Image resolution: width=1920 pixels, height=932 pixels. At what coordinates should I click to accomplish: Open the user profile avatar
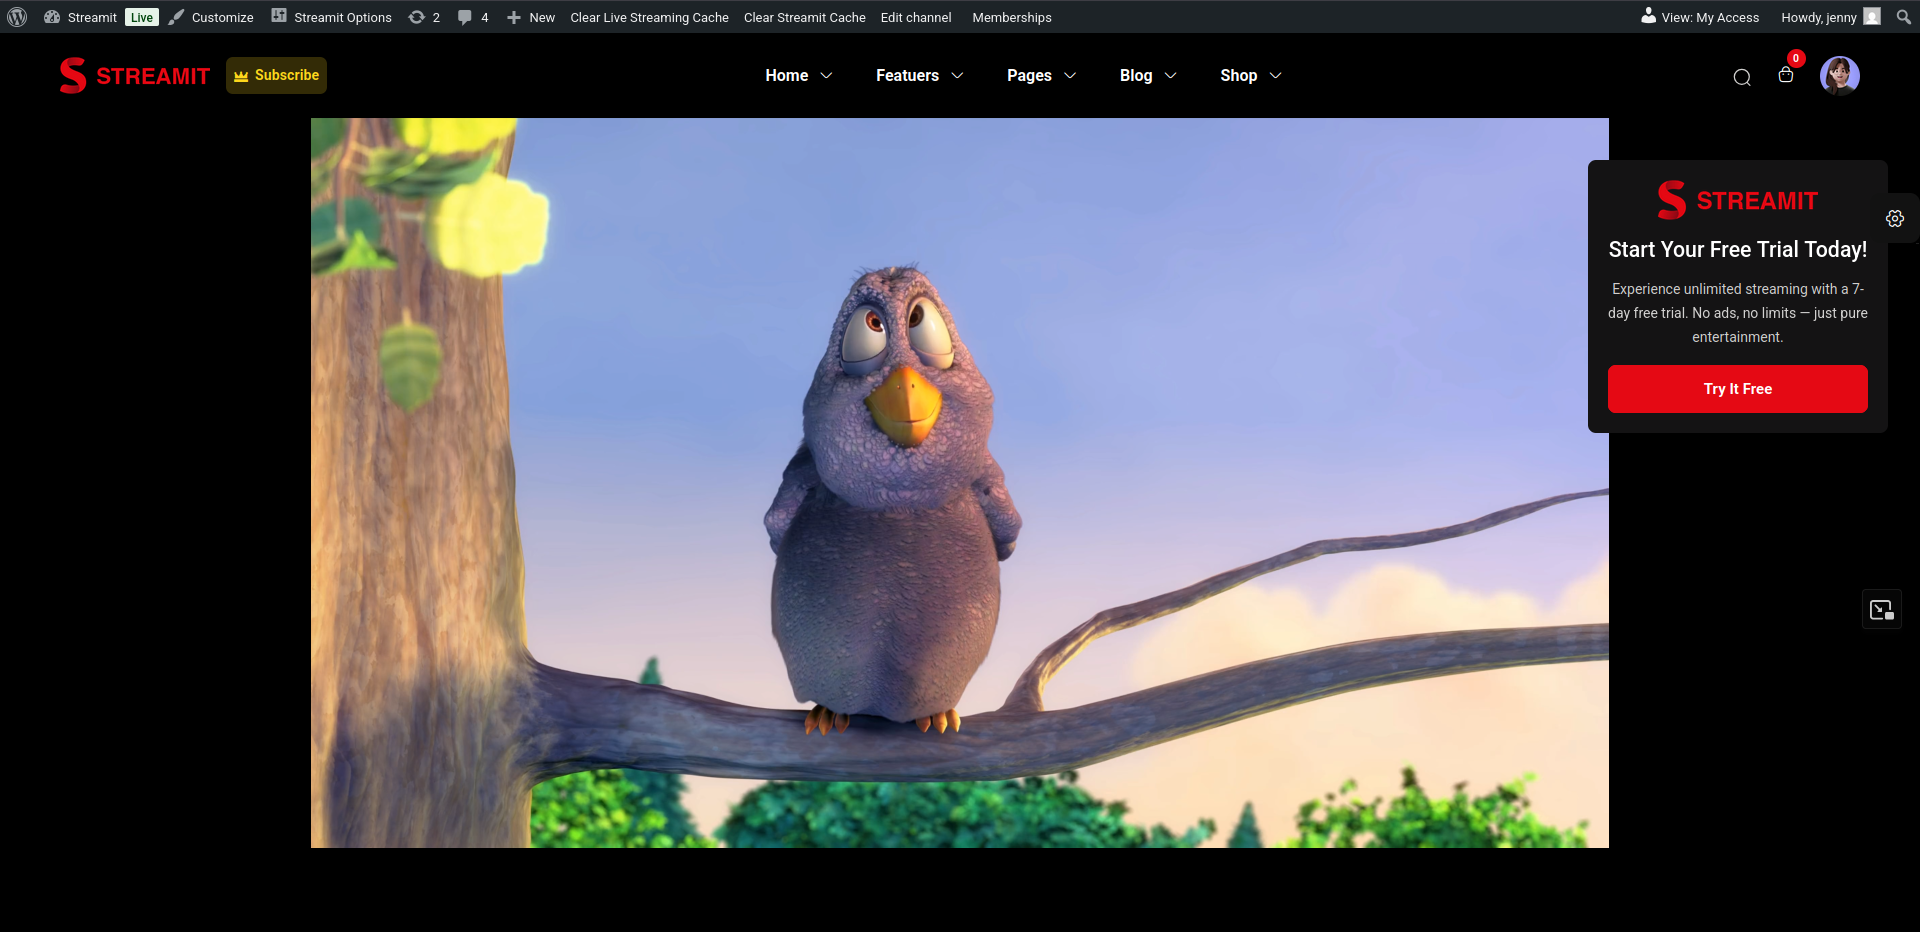tap(1840, 75)
